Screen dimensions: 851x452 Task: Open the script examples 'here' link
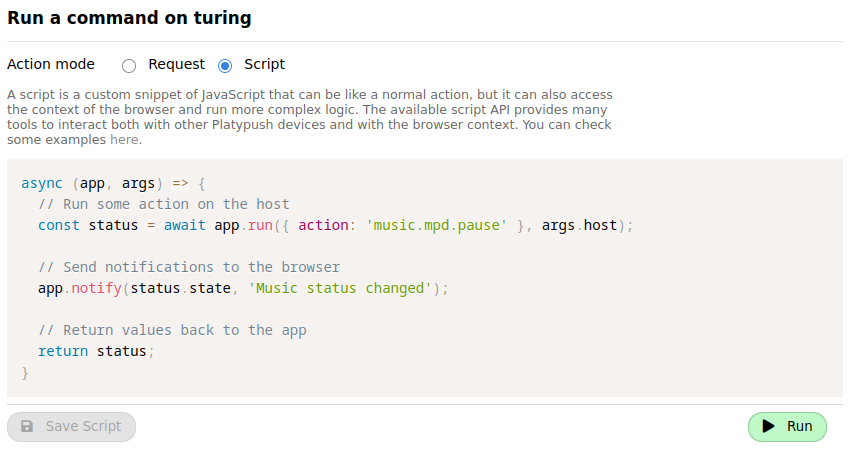coord(125,140)
